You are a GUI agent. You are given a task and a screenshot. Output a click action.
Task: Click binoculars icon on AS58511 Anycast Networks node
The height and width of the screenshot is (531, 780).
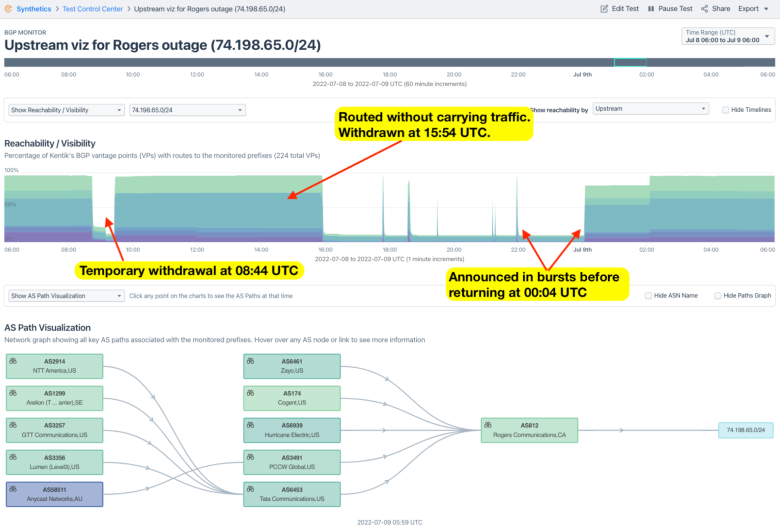[13, 489]
